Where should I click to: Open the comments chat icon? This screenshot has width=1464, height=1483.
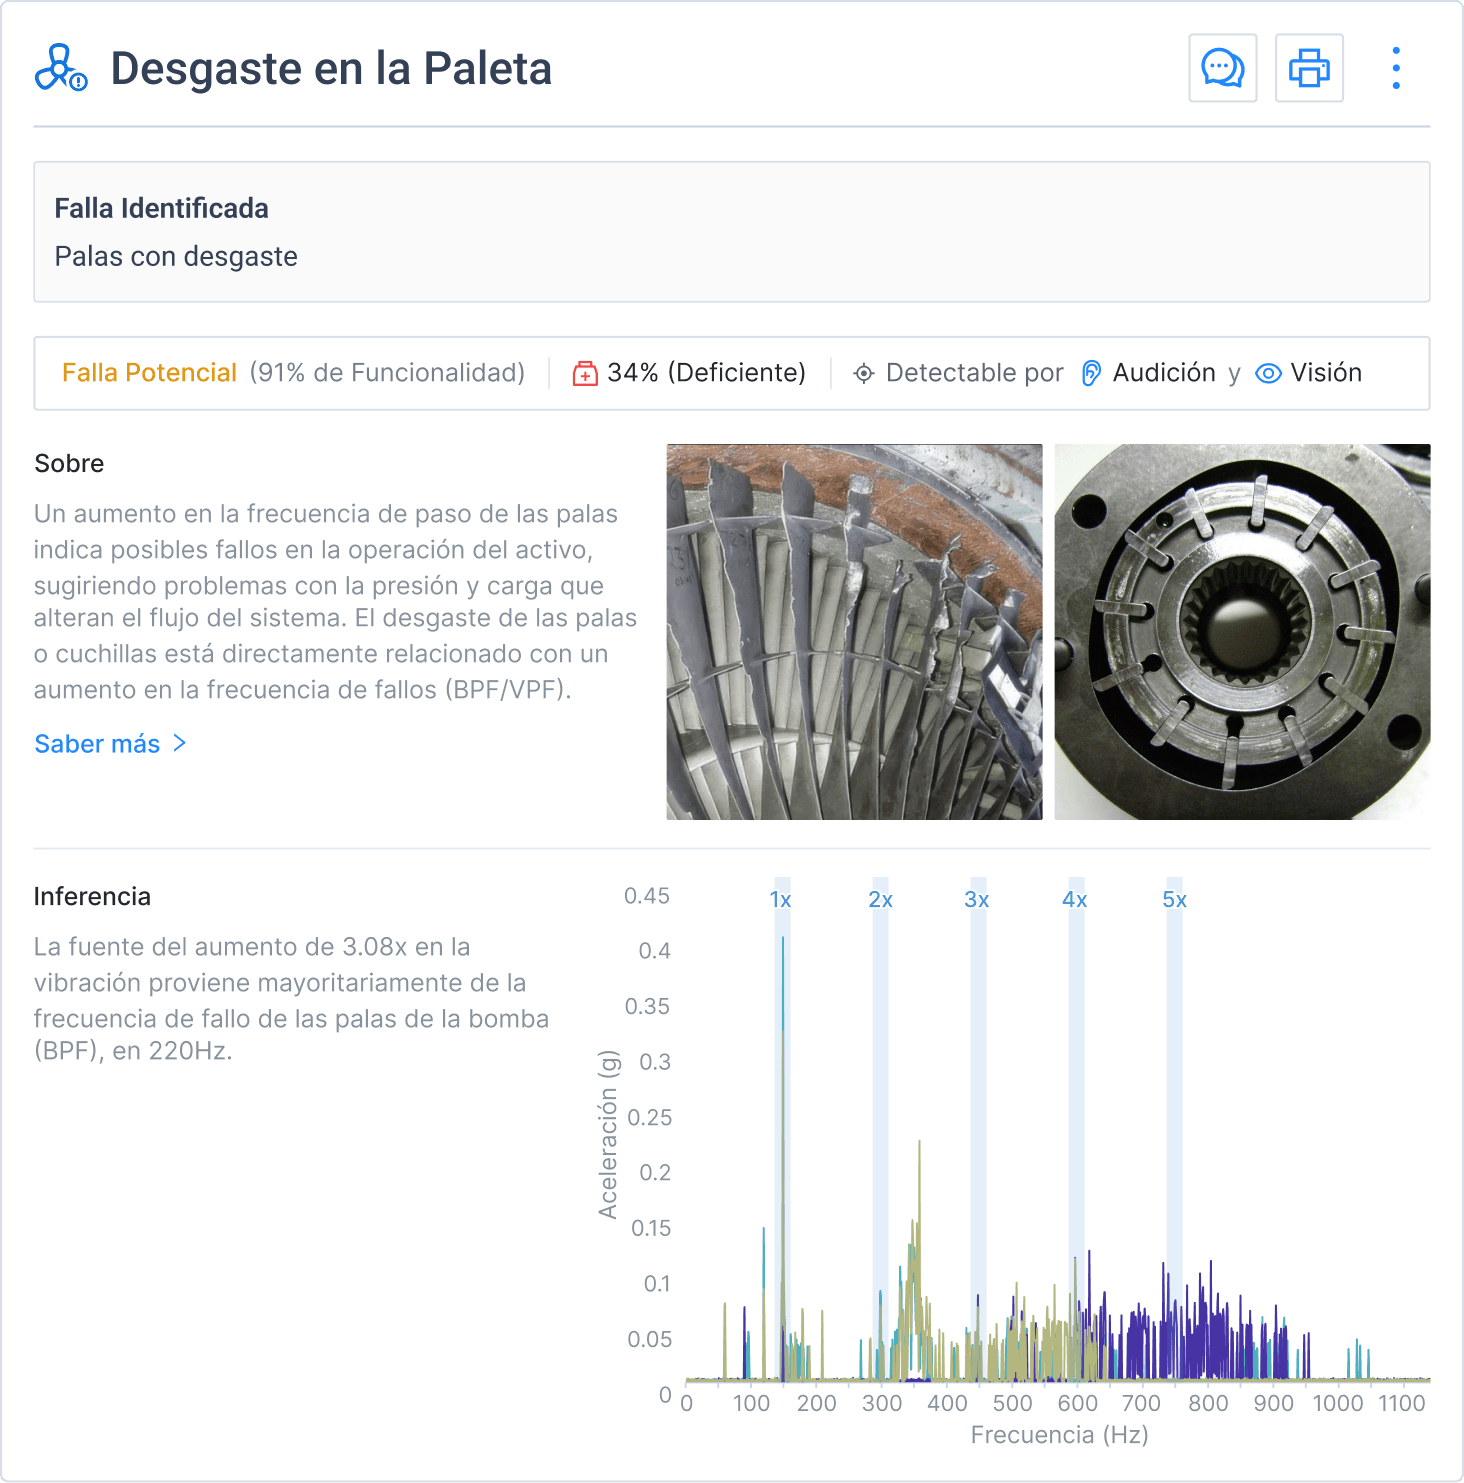coord(1222,68)
